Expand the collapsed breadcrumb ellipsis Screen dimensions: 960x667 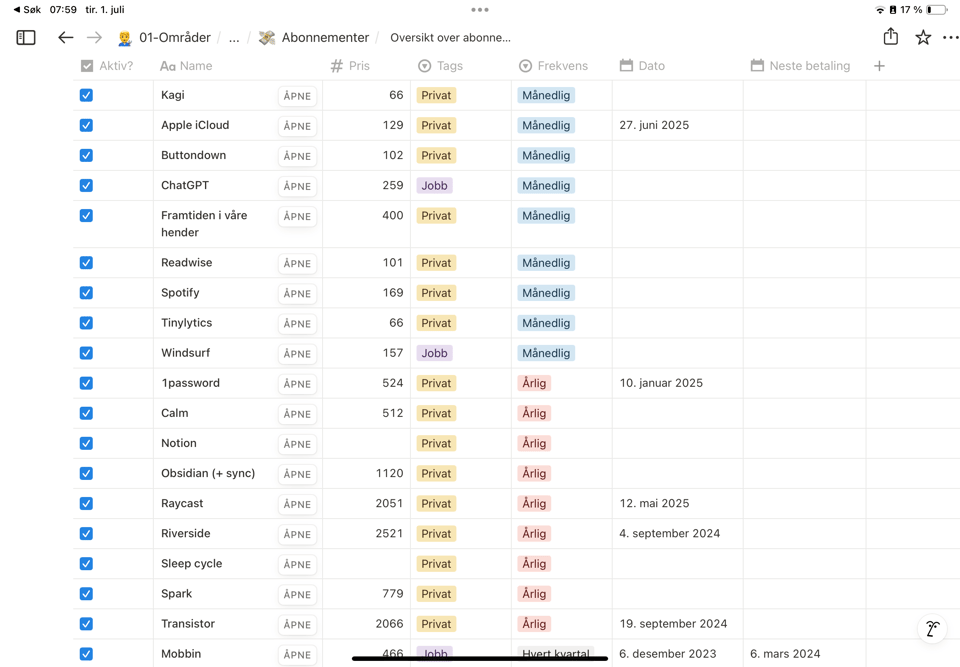234,38
